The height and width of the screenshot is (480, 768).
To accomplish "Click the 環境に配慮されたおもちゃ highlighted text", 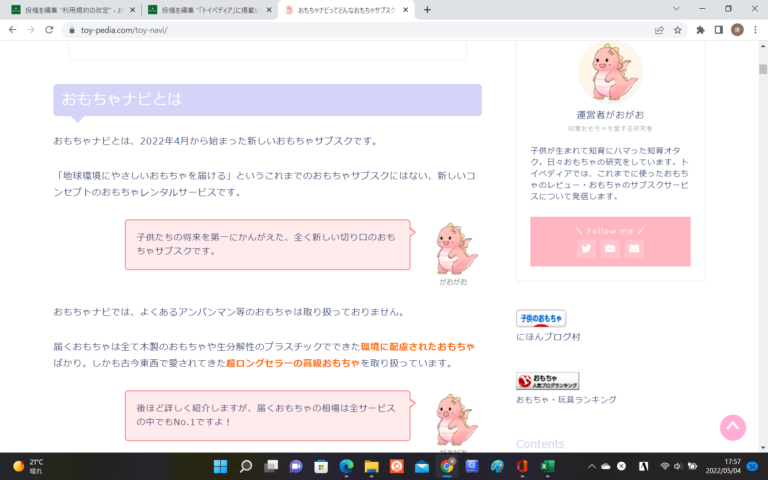I will 418,346.
